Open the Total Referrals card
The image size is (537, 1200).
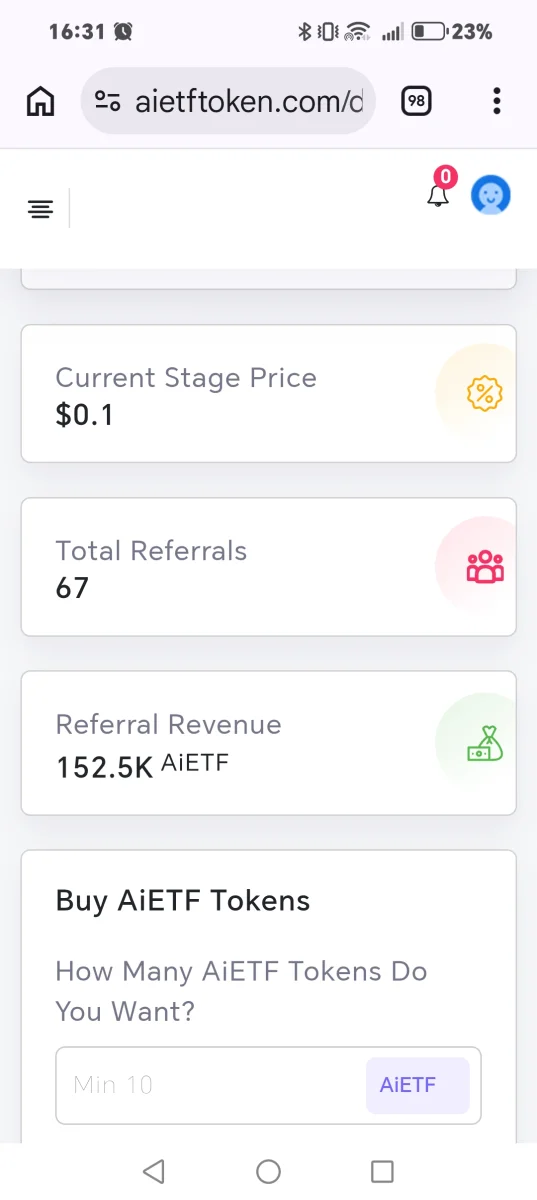(269, 567)
